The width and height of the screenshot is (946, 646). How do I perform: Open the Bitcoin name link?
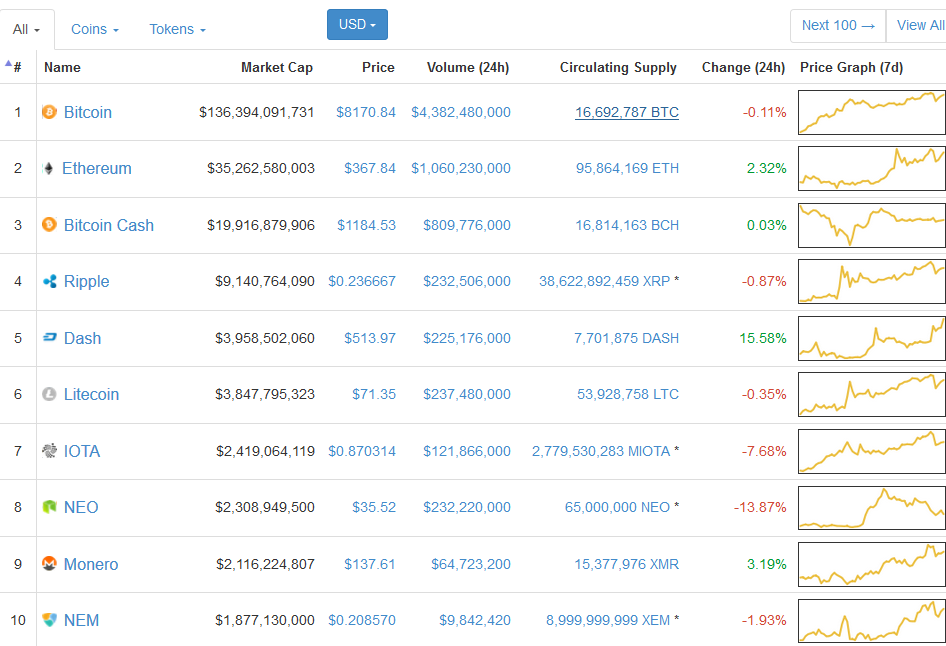[x=87, y=112]
